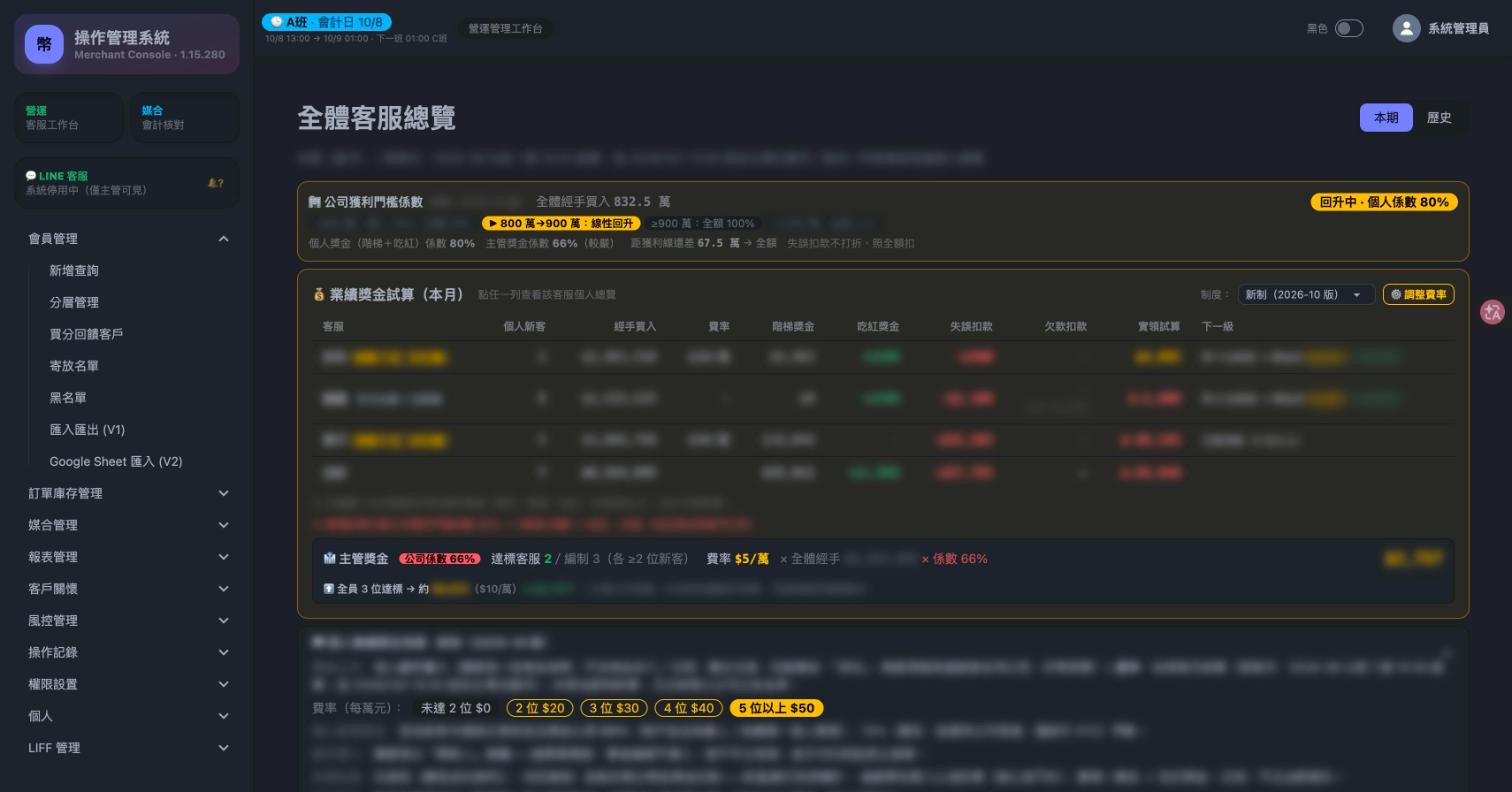Select 匯入匯出 (V1) in the sidebar

[87, 430]
